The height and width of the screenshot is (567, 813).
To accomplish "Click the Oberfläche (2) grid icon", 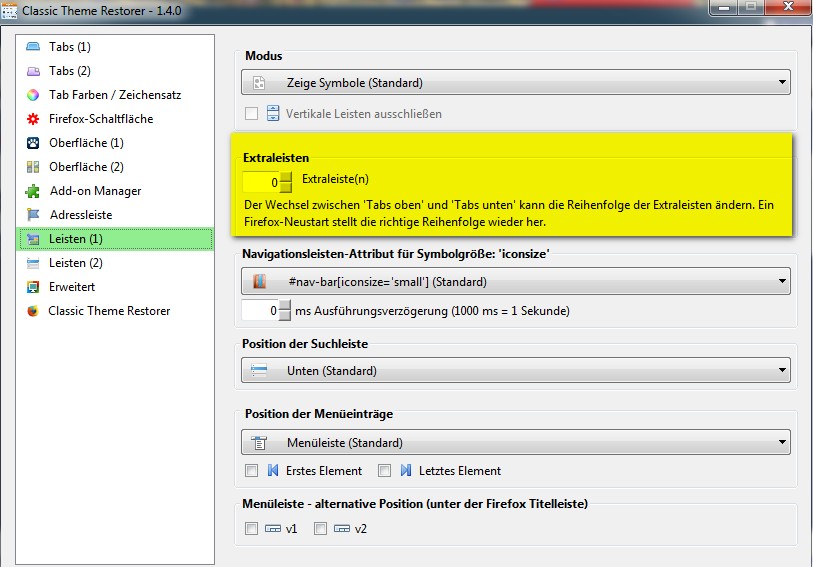I will 33,167.
